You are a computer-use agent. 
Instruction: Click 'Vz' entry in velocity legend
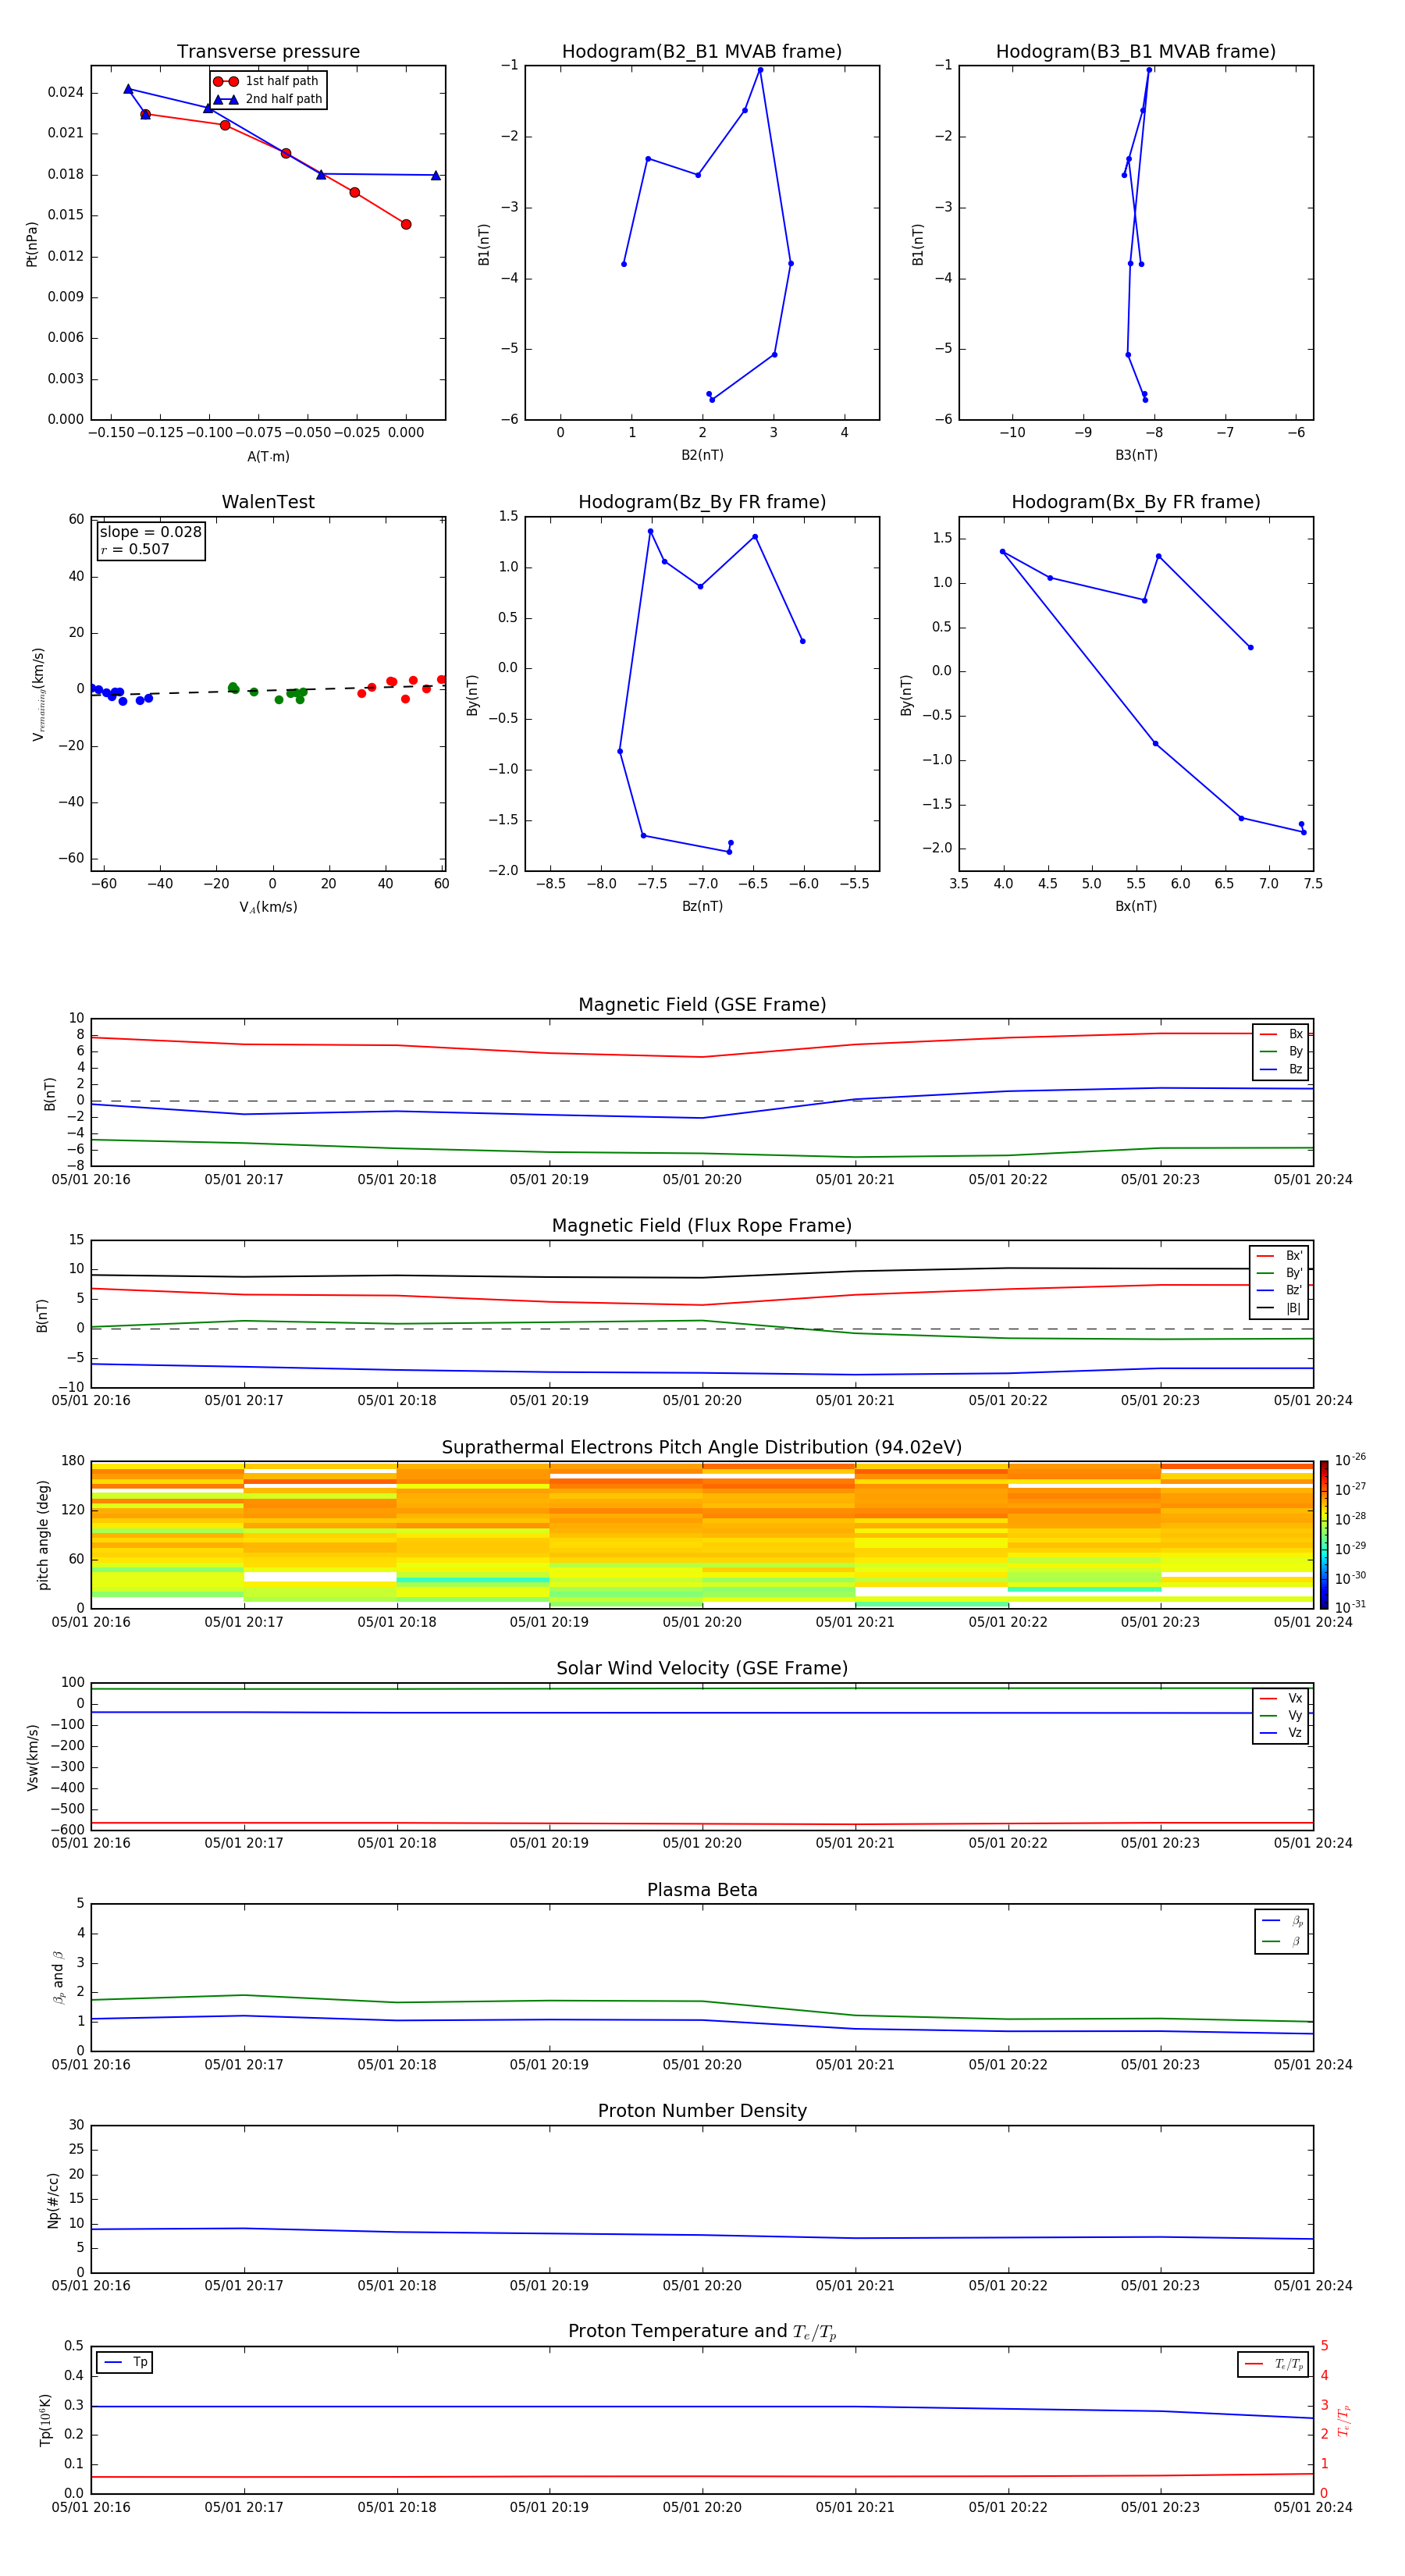pyautogui.click(x=1281, y=1733)
